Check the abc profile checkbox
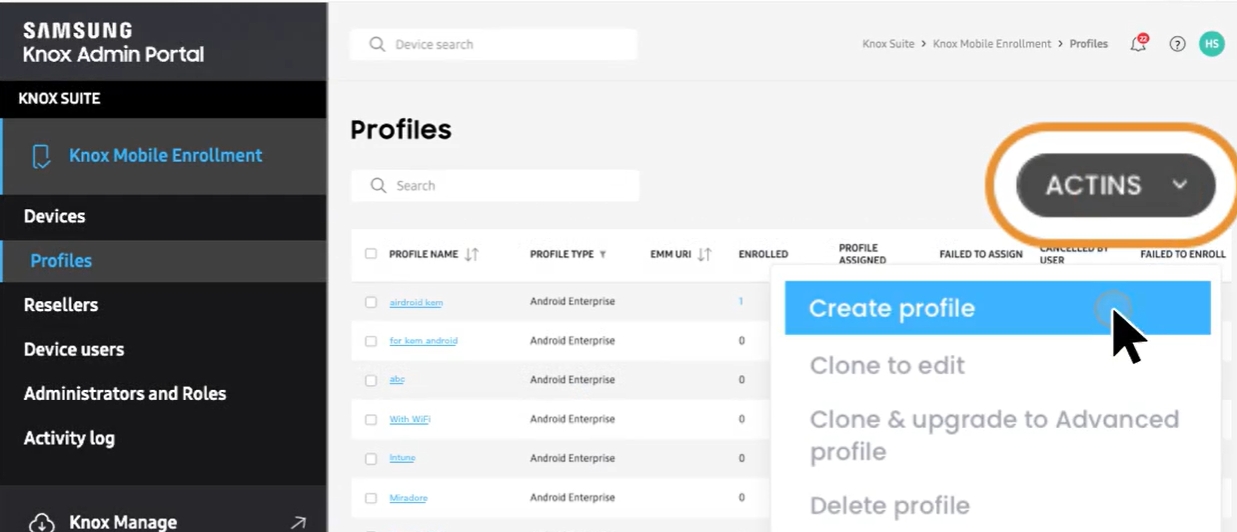Image resolution: width=1237 pixels, height=532 pixels. [x=371, y=380]
